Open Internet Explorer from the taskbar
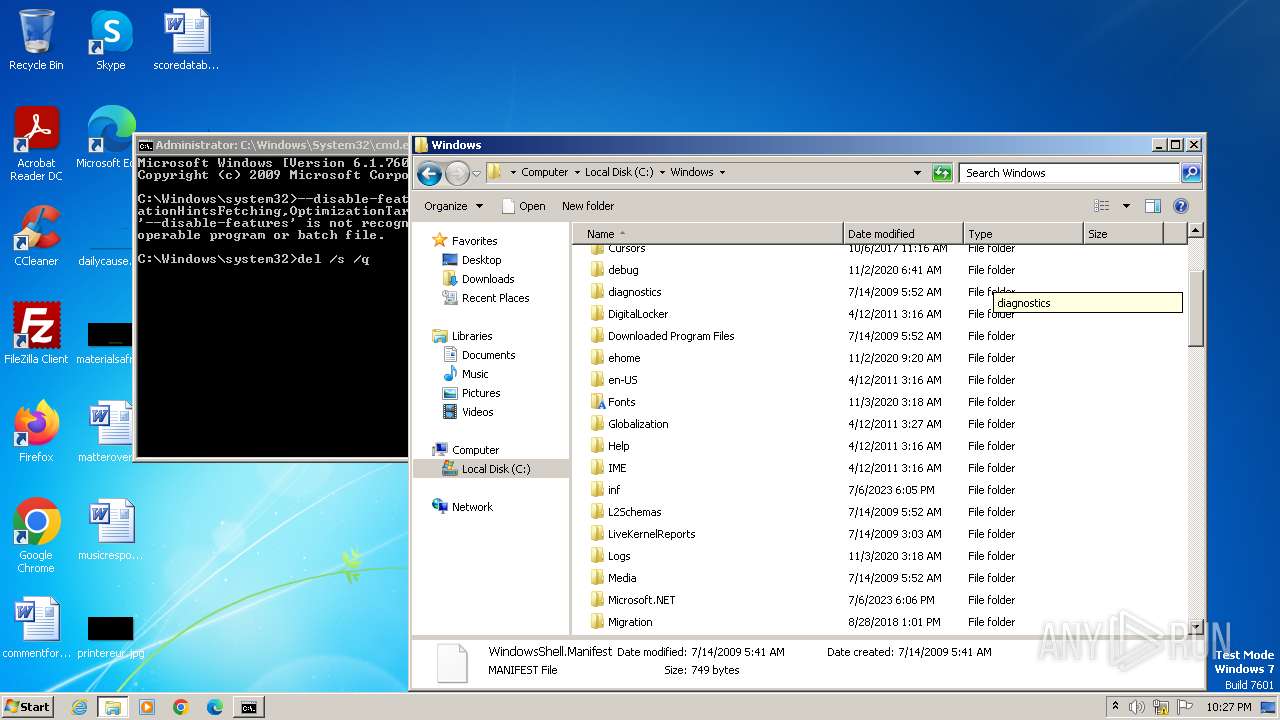Viewport: 1280px width, 720px height. pyautogui.click(x=79, y=707)
